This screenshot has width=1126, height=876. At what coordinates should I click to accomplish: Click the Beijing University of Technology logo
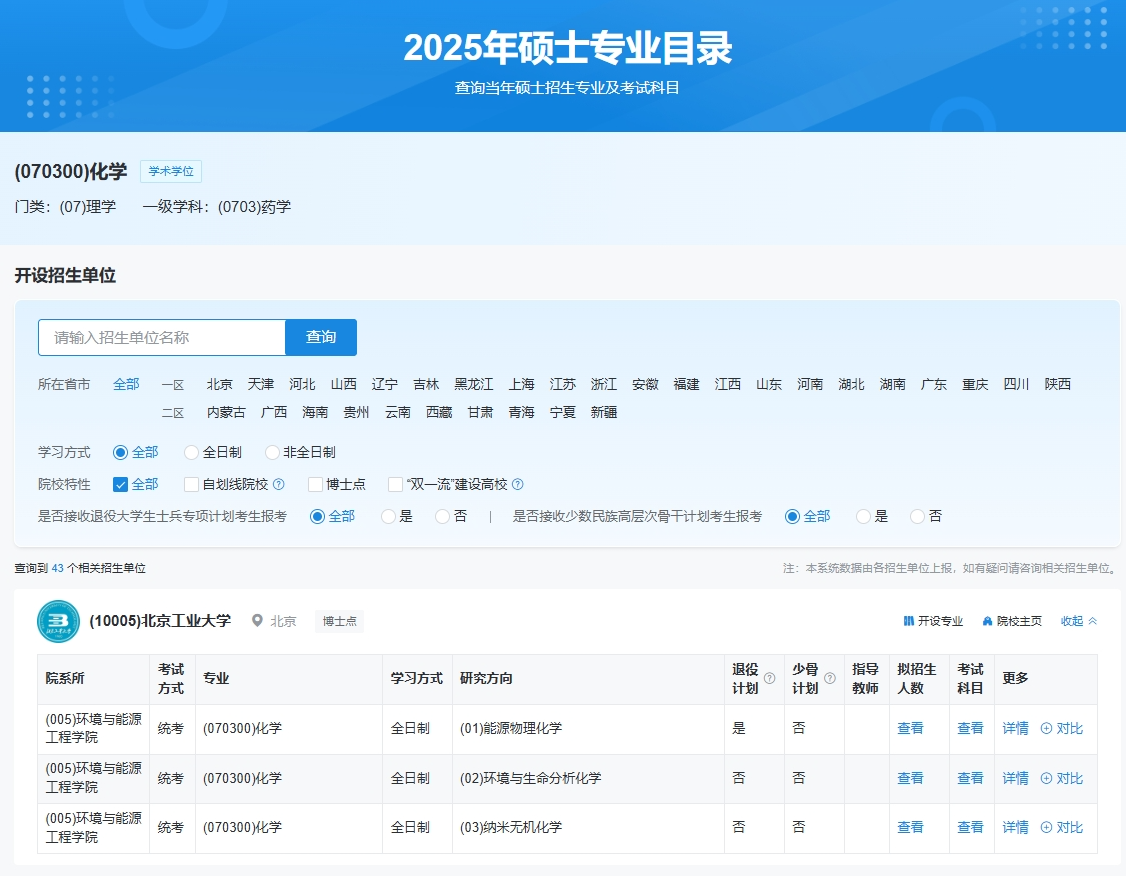tap(58, 621)
